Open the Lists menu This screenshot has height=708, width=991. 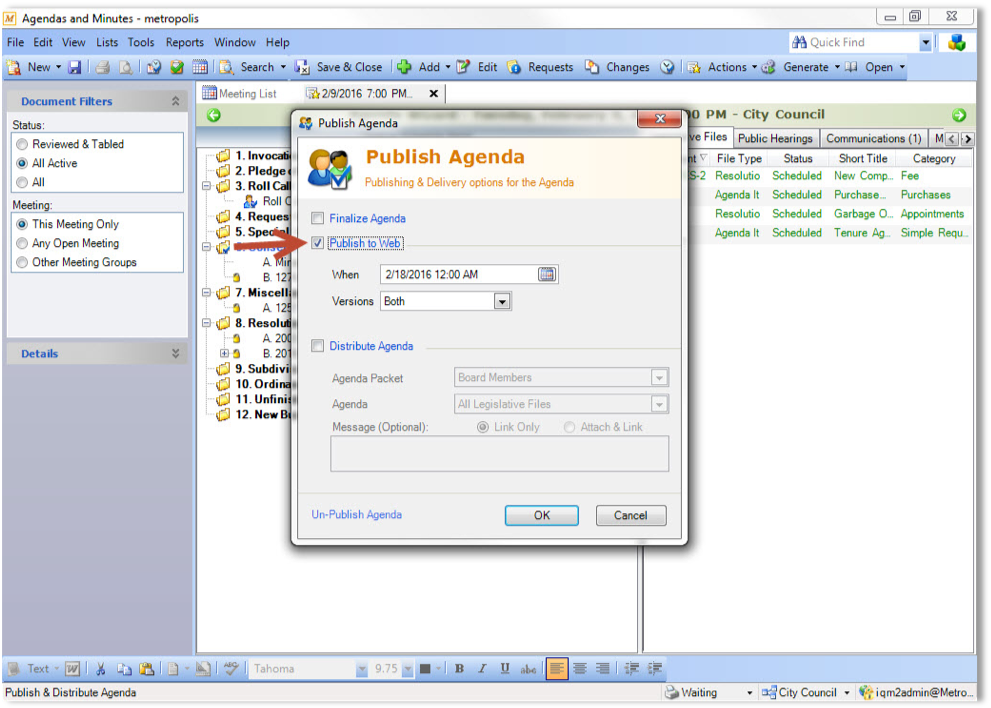point(107,42)
